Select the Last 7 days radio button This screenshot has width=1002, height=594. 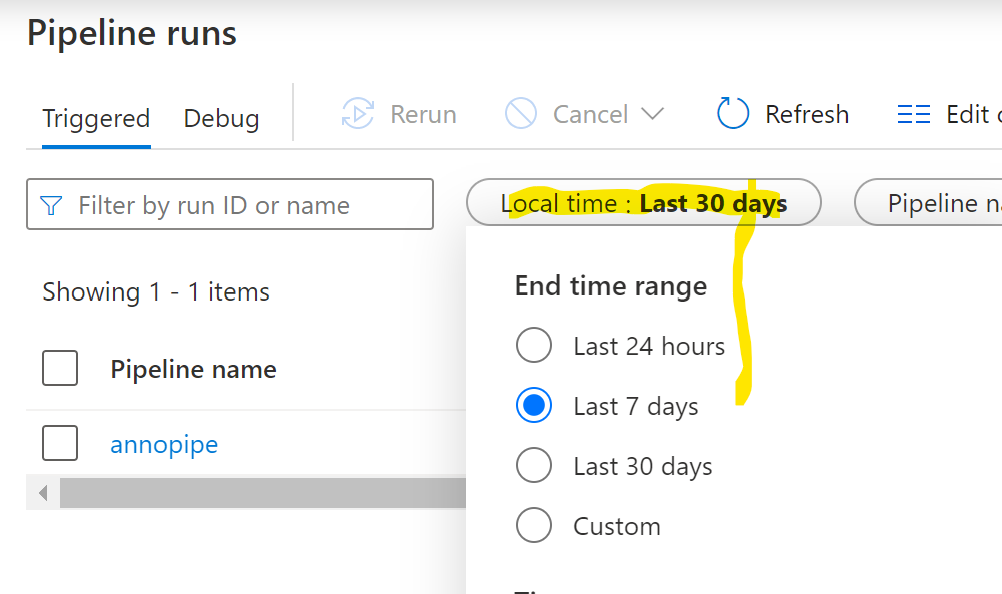[x=534, y=406]
